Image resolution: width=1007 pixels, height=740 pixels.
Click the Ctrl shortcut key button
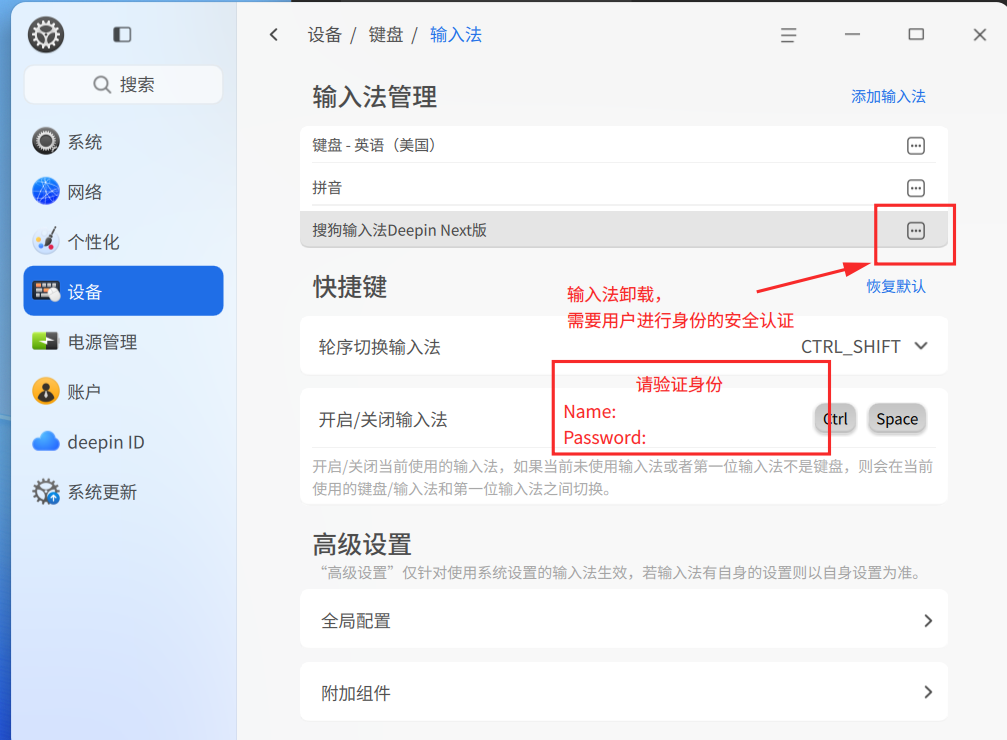836,419
